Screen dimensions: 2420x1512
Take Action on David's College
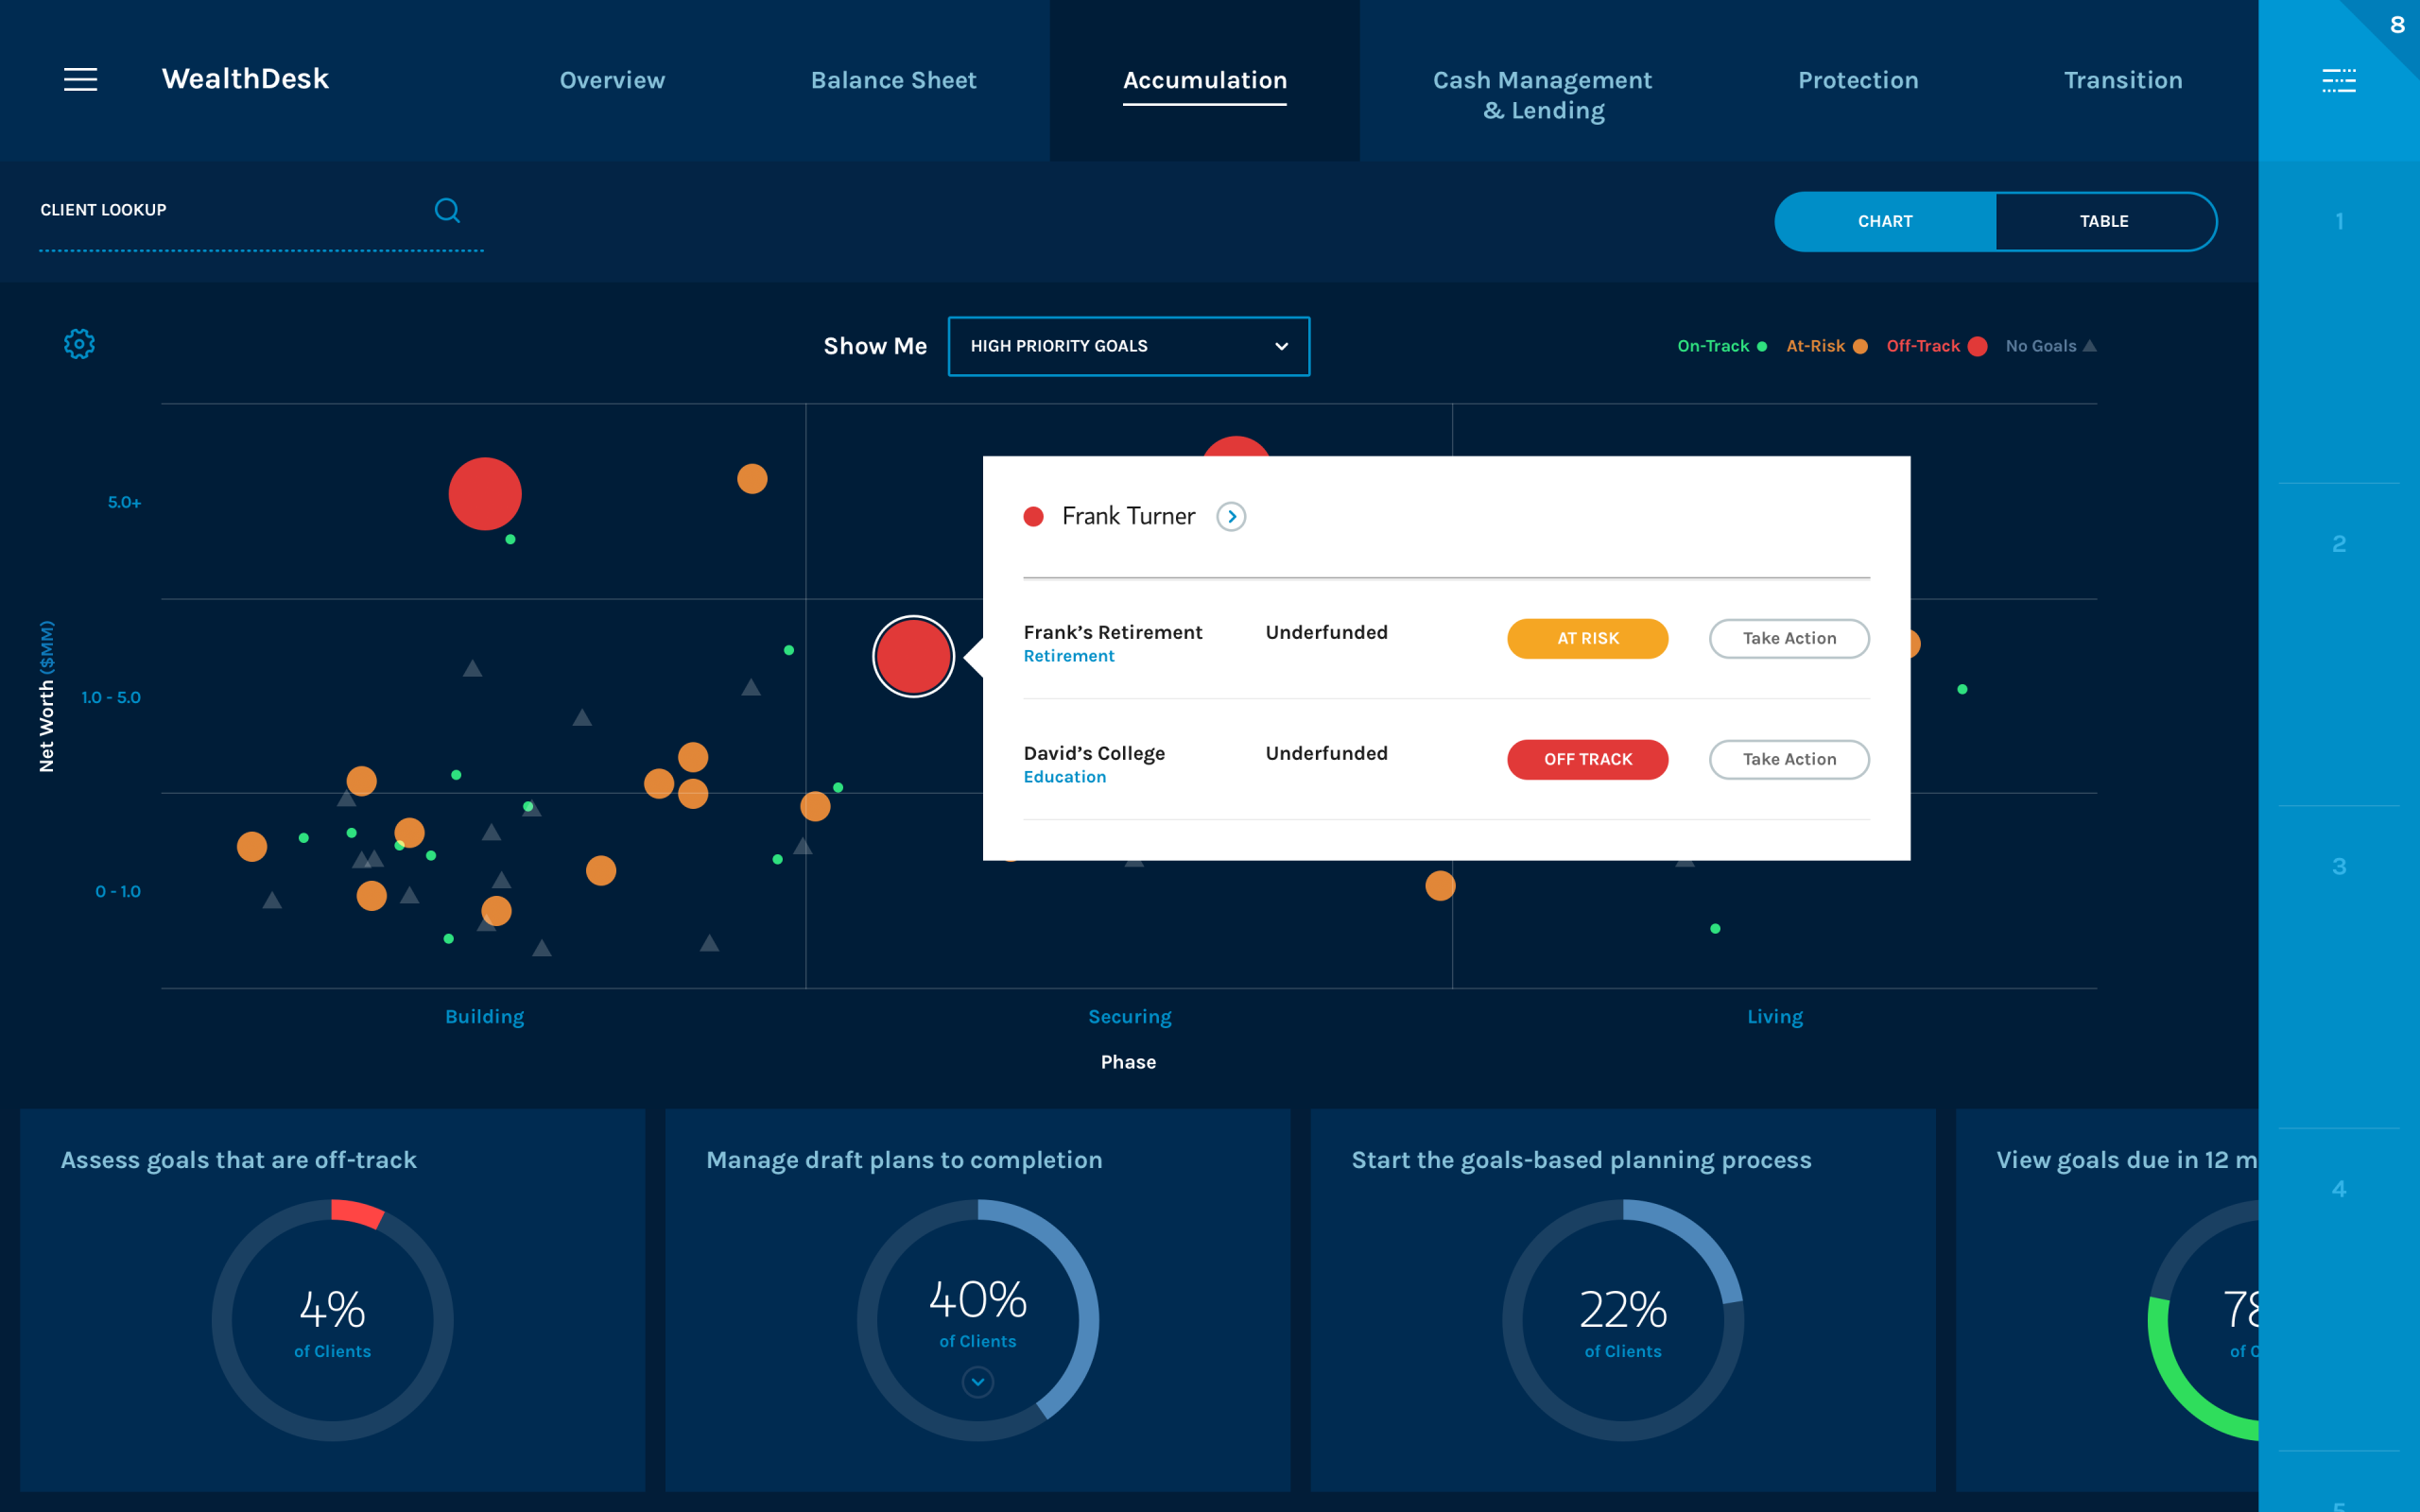[x=1788, y=759]
